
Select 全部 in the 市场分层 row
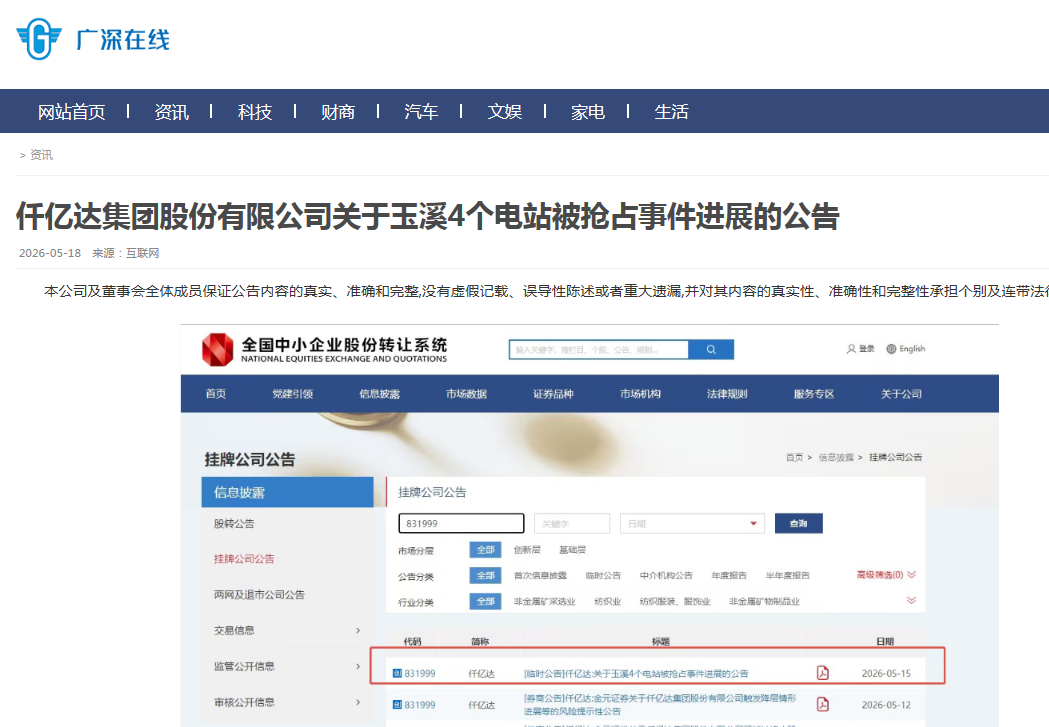(x=486, y=550)
